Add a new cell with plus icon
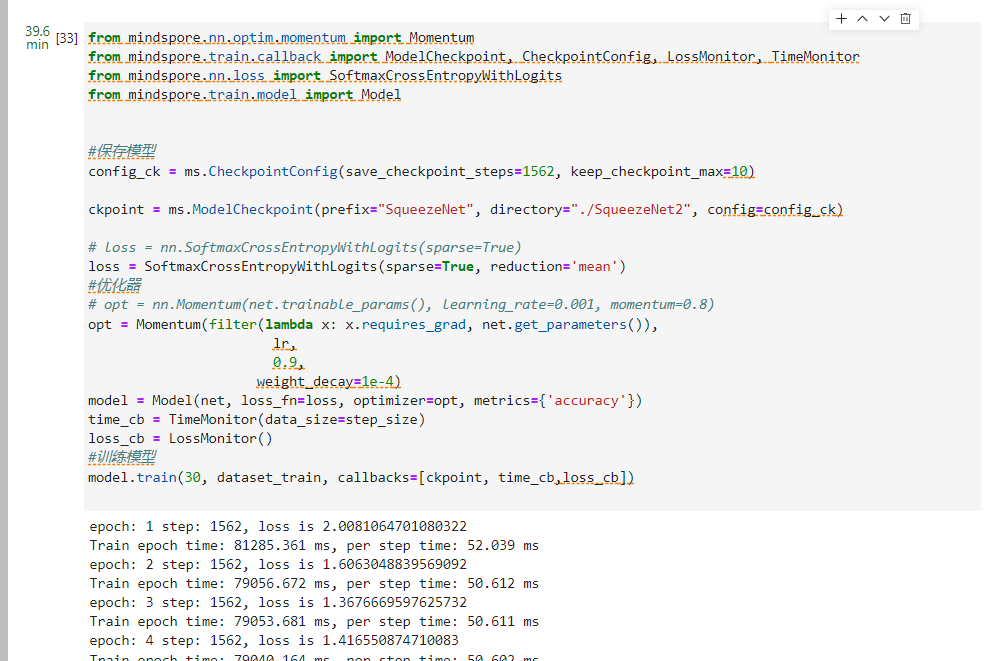The height and width of the screenshot is (661, 997). [841, 18]
